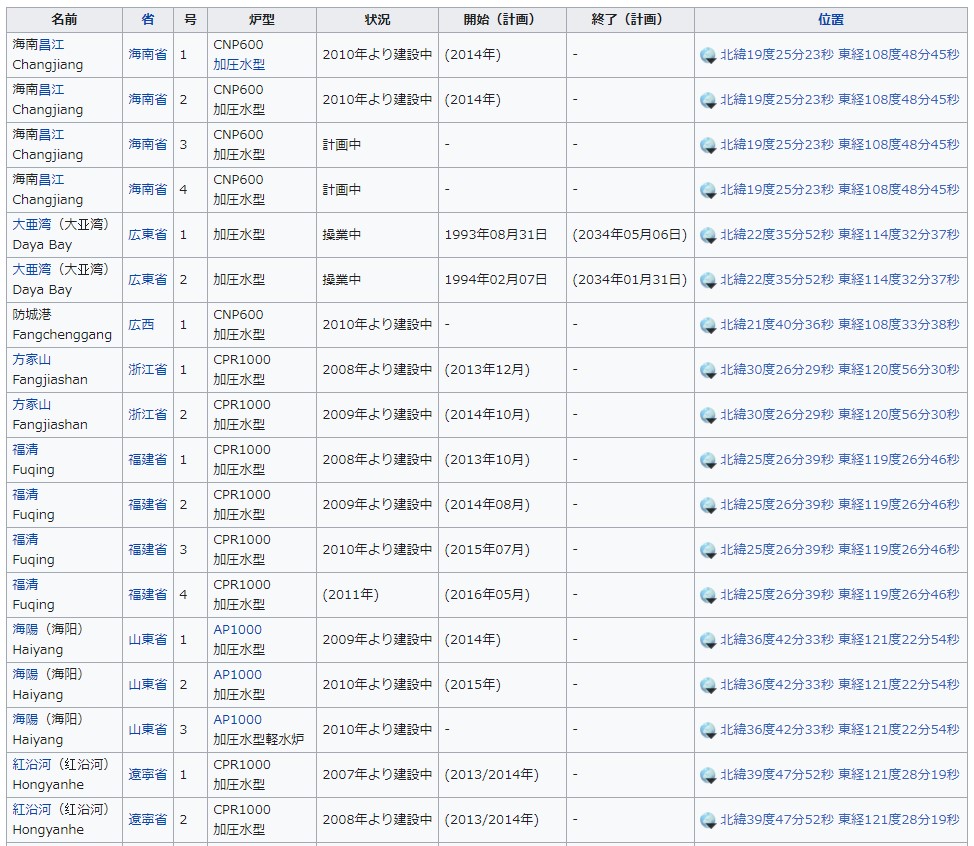Click globe icon in Hongyanhe unit 1 row
The height and width of the screenshot is (846, 974).
(708, 776)
